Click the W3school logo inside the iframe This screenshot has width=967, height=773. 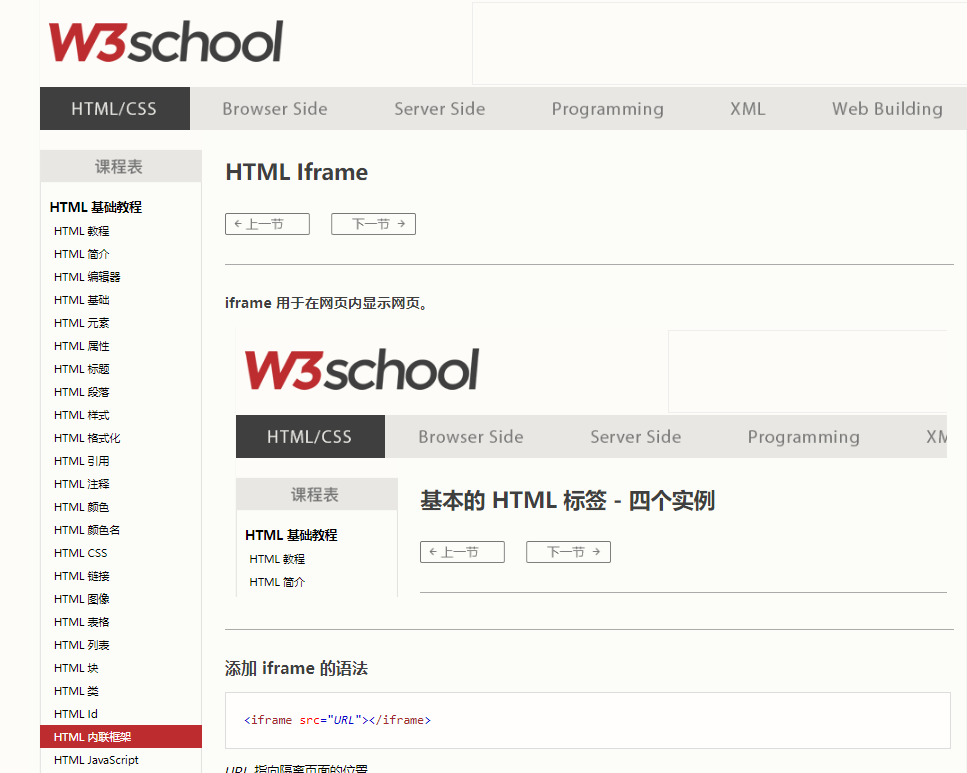(x=361, y=370)
